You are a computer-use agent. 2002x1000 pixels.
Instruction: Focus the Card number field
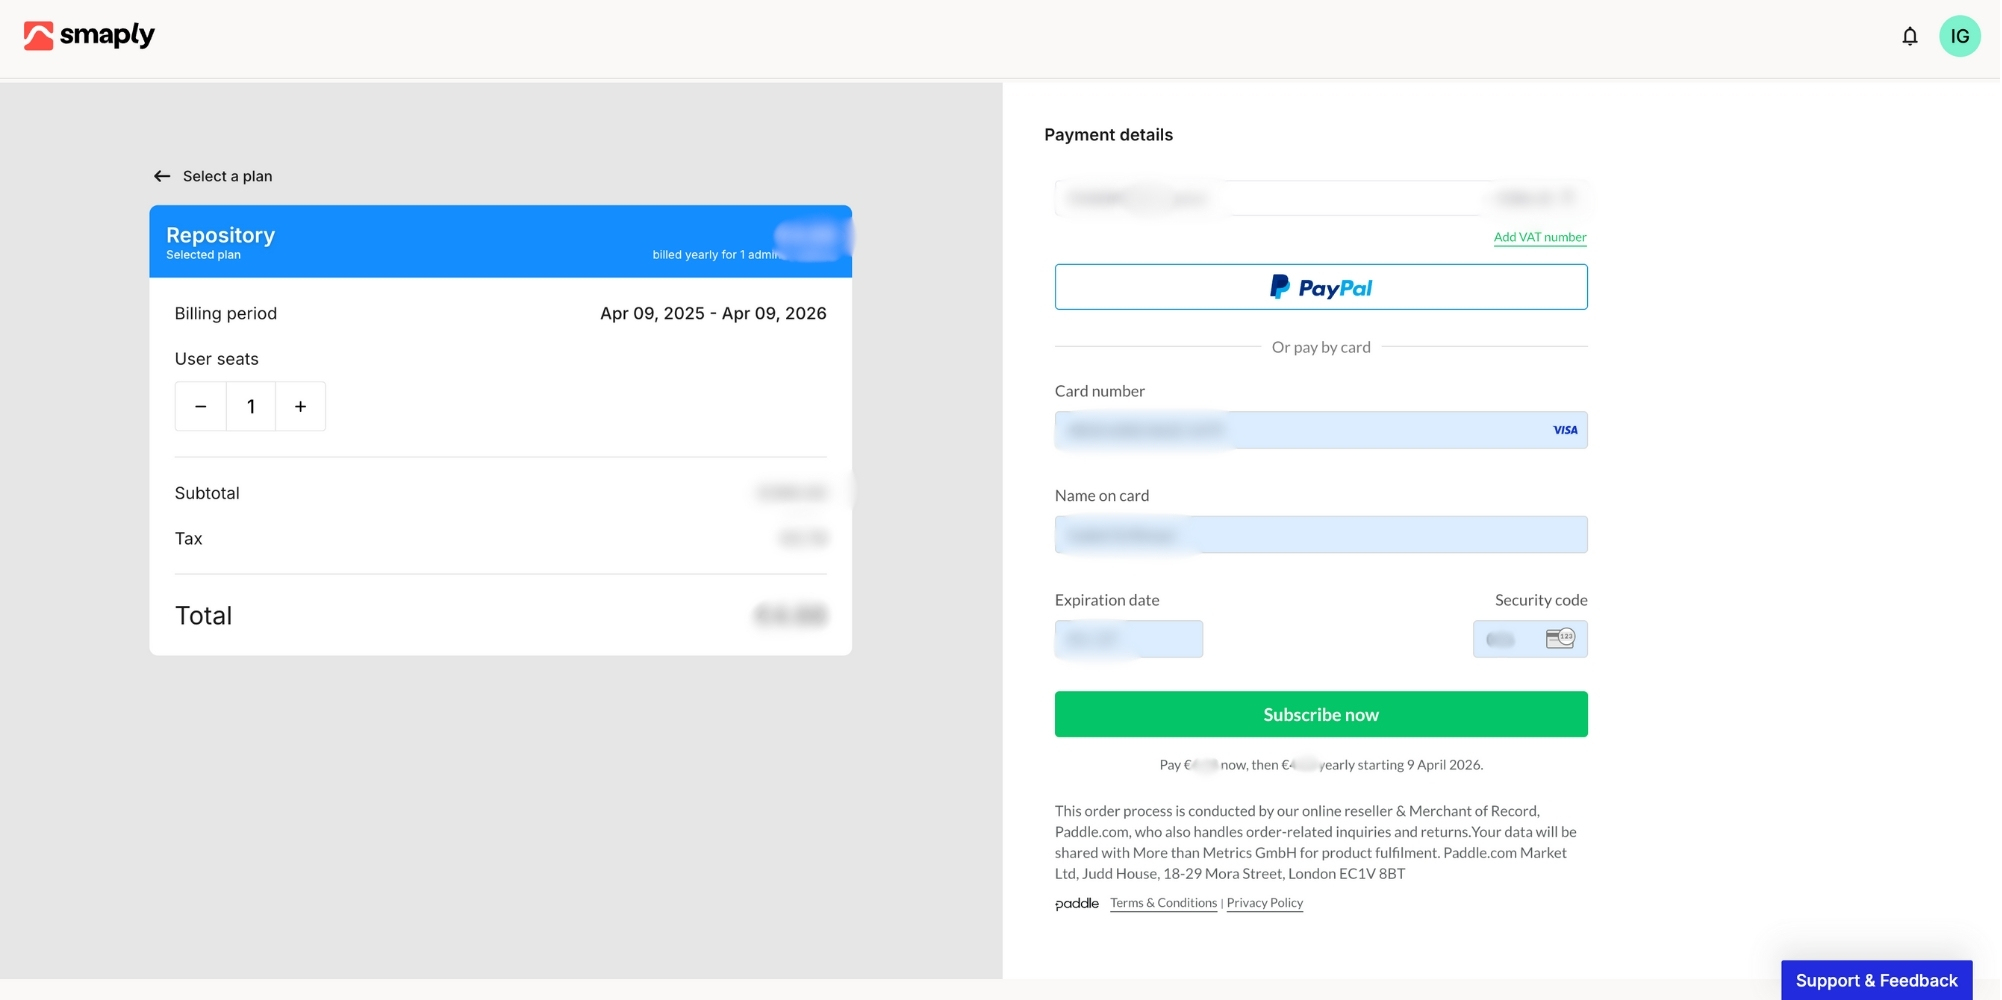1300,431
